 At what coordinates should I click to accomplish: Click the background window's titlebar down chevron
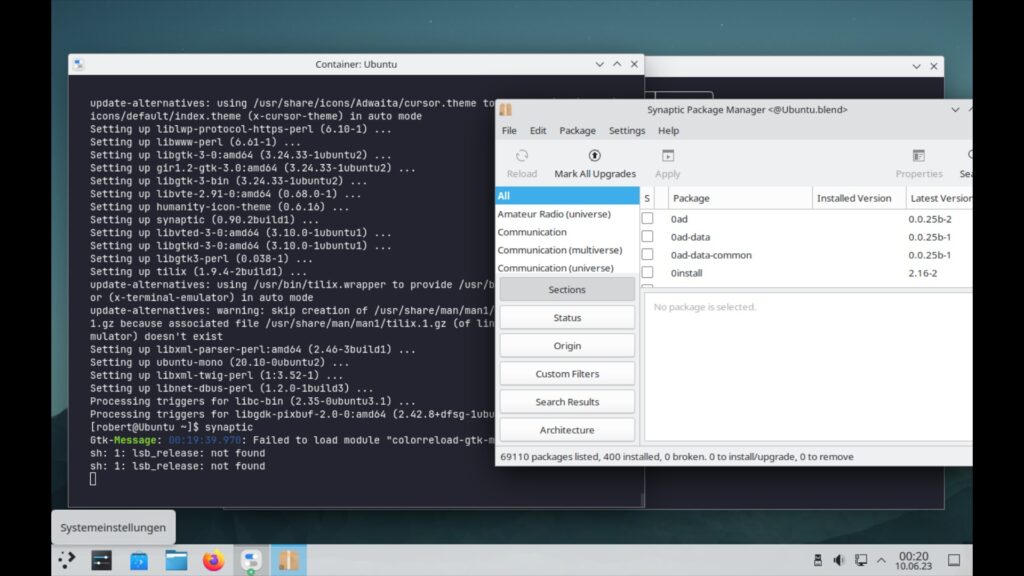click(x=916, y=67)
